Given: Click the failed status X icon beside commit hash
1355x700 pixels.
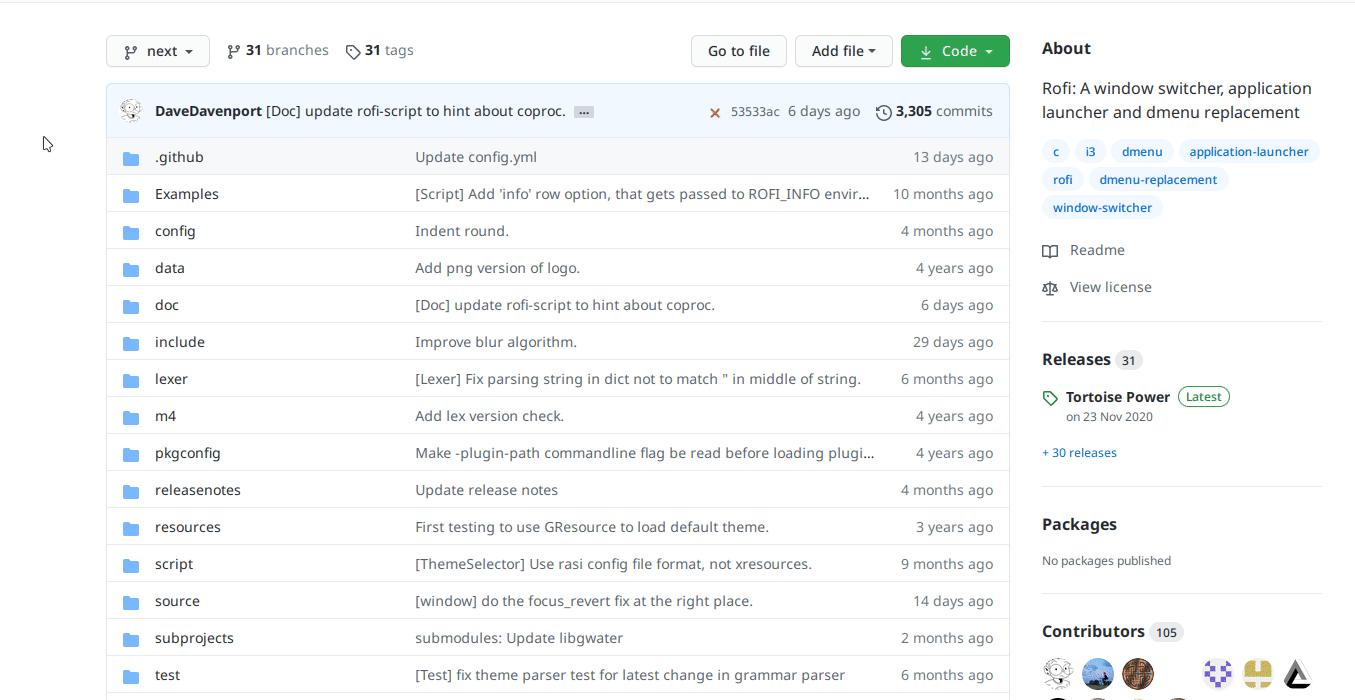Looking at the screenshot, I should tap(715, 112).
